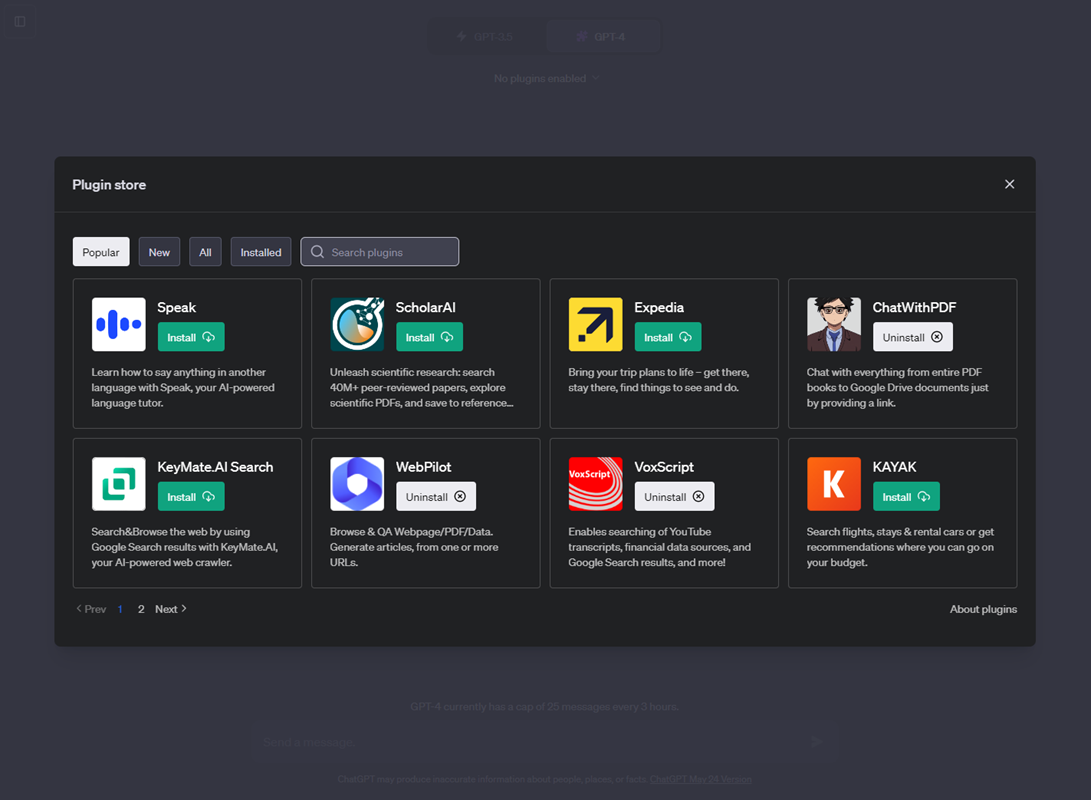Click the Speak plugin logo icon

tap(119, 324)
